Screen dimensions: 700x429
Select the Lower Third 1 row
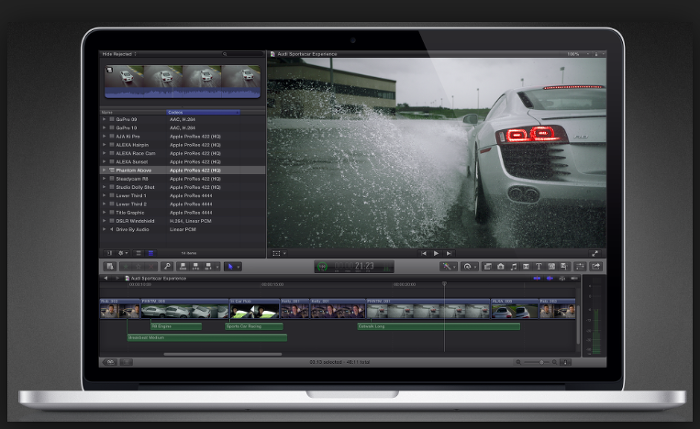tap(183, 196)
